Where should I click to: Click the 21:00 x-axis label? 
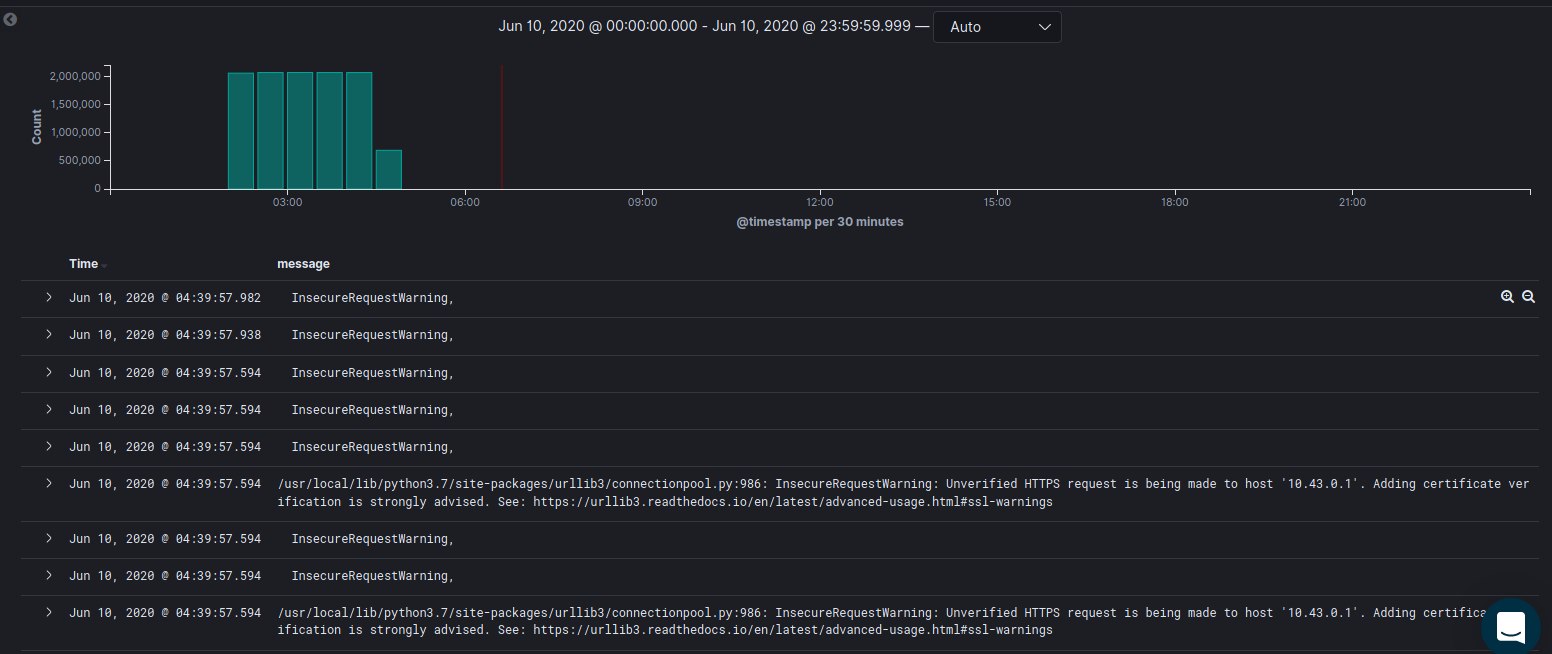coord(1352,203)
